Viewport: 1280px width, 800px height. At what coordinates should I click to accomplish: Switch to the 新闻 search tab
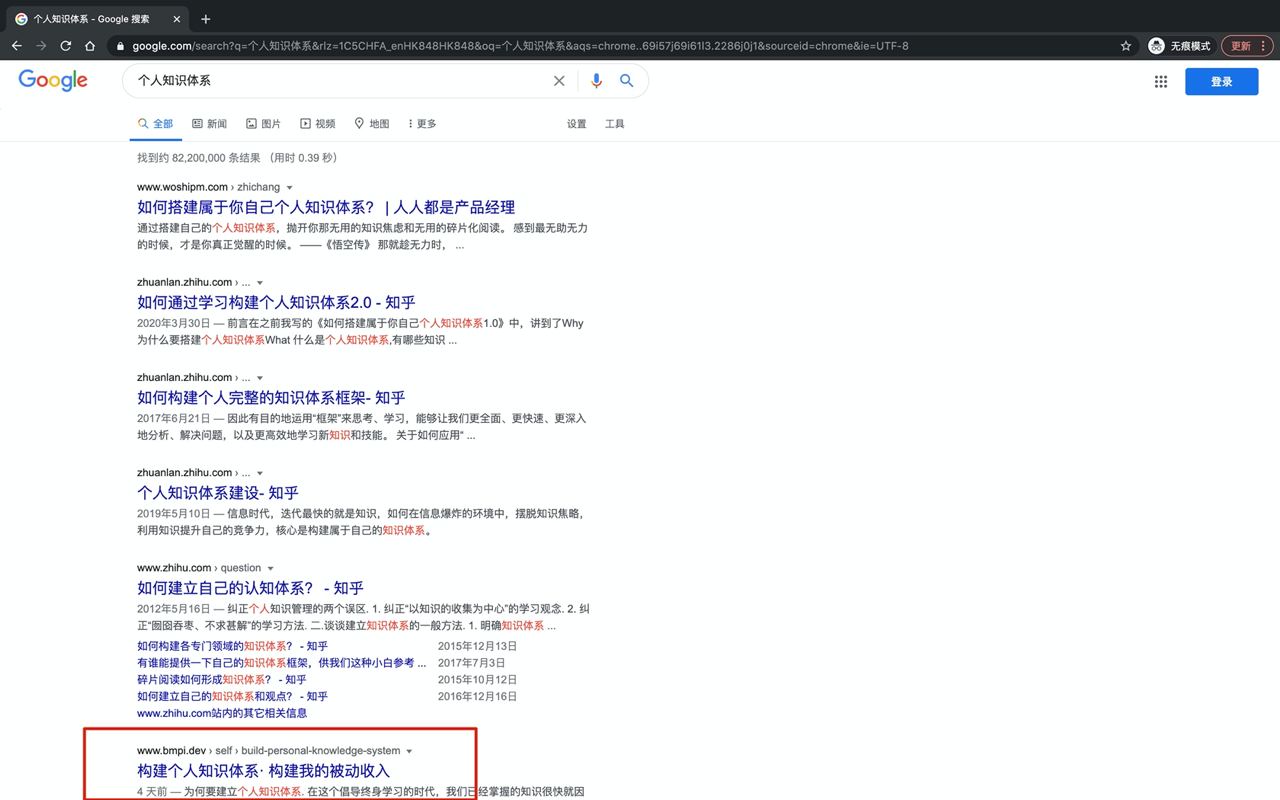[210, 124]
